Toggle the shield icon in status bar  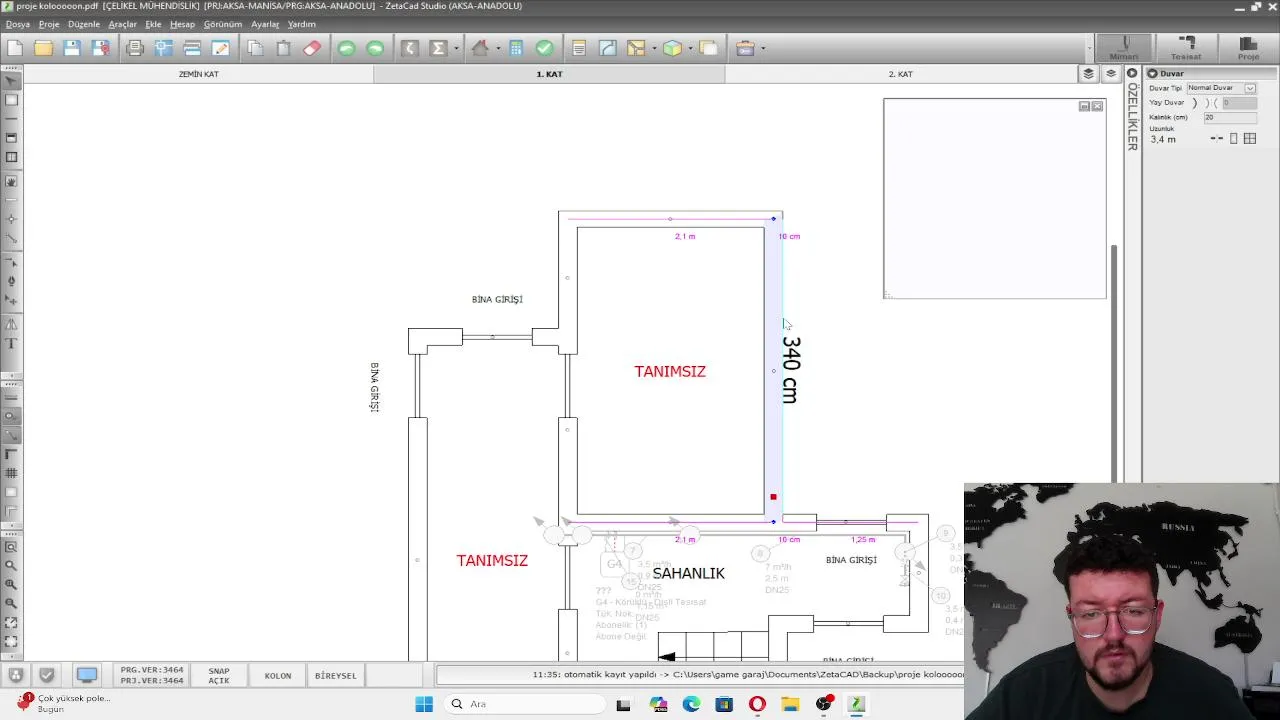(x=46, y=676)
